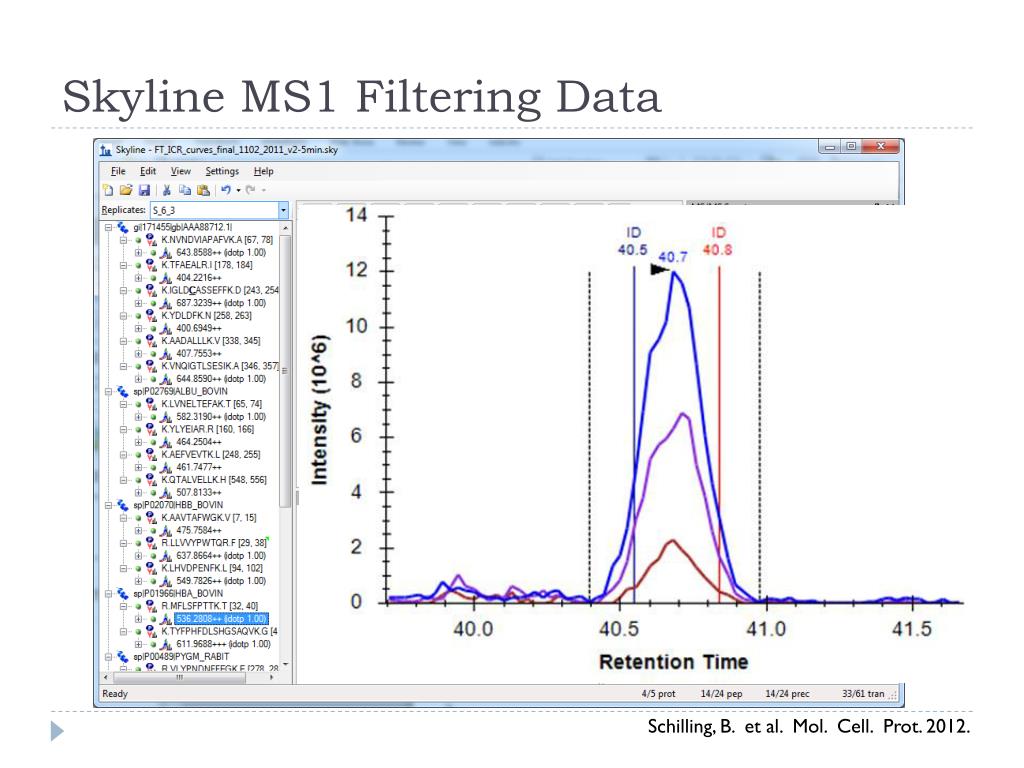Click precursor peak icon beside 611.9688+++
The height and width of the screenshot is (768, 1024).
point(167,644)
